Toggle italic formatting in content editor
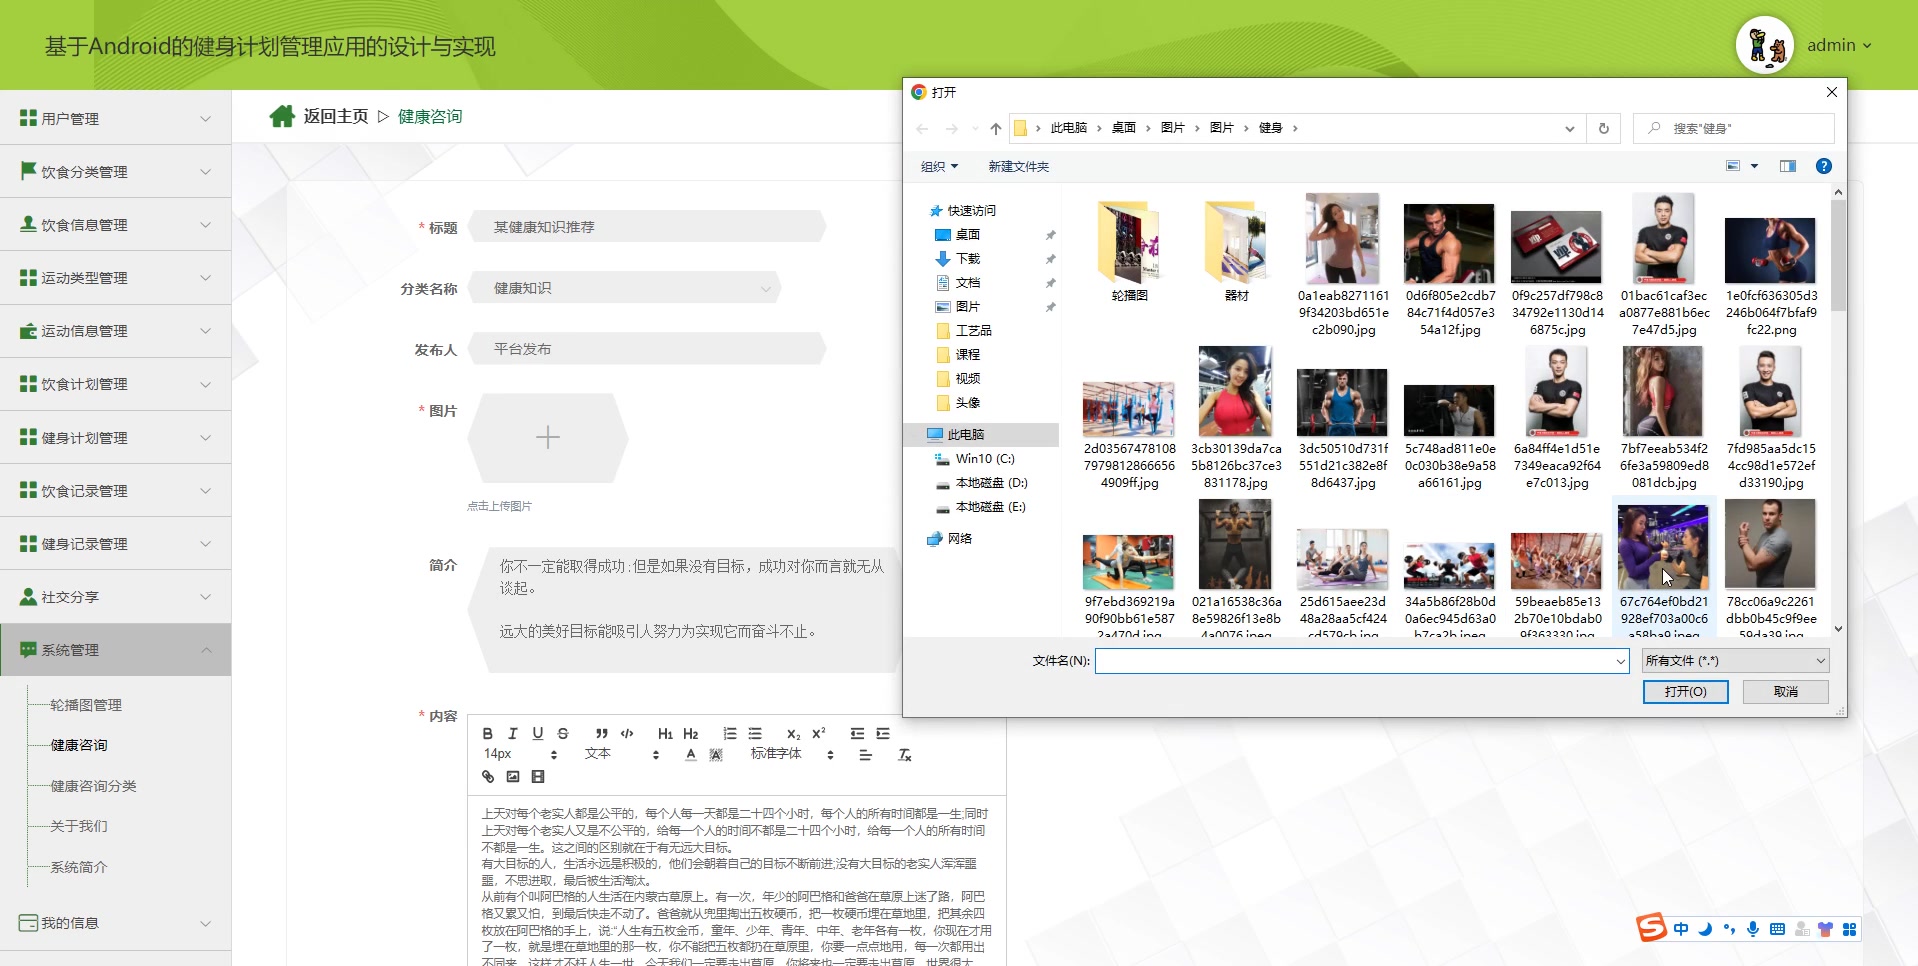Viewport: 1918px width, 966px height. pos(513,734)
